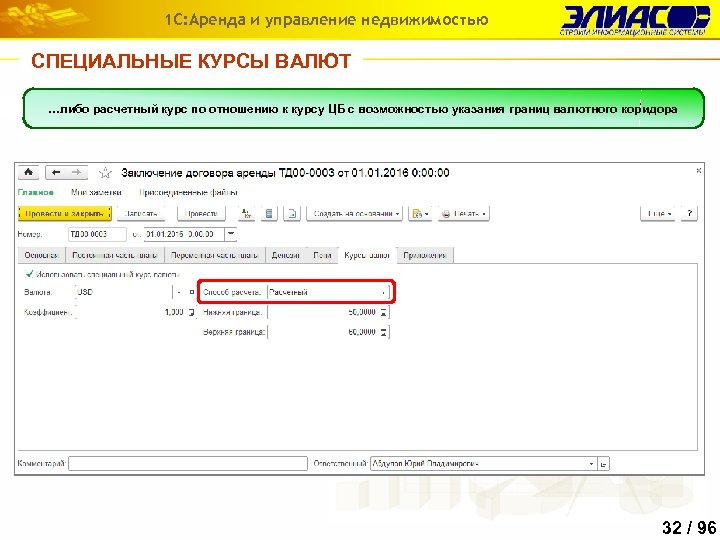Expand the Ответственный dropdown arrow

point(591,464)
